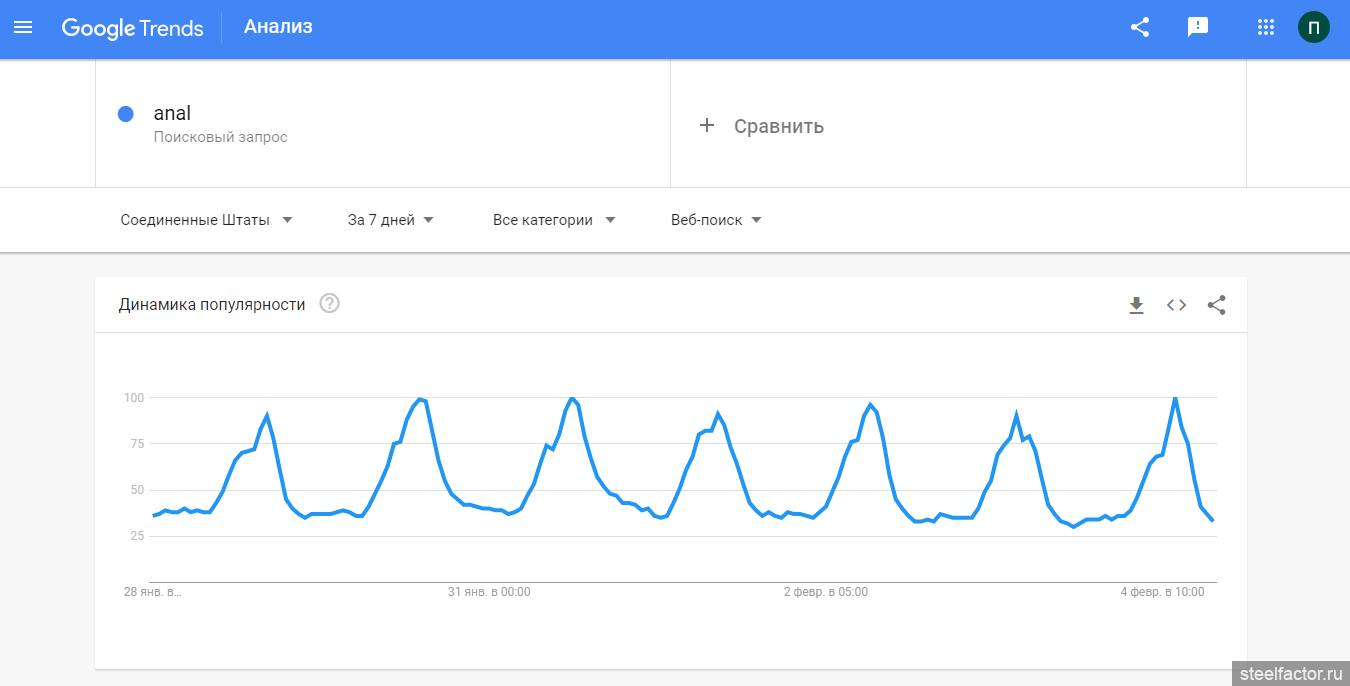Share the Динамика популярности chart

[x=1216, y=306]
